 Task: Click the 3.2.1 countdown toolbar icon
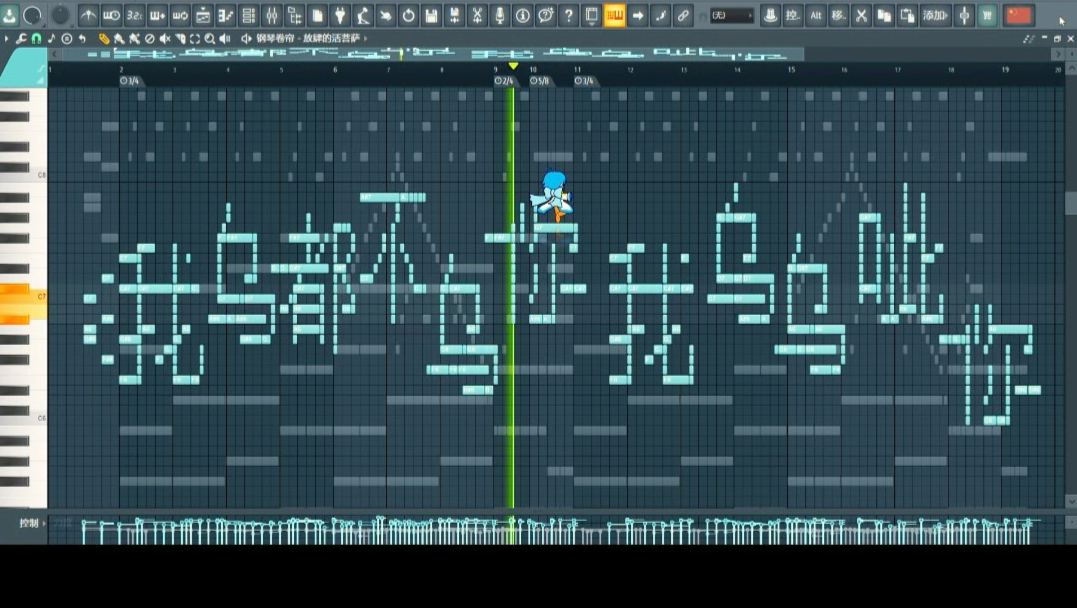click(135, 15)
